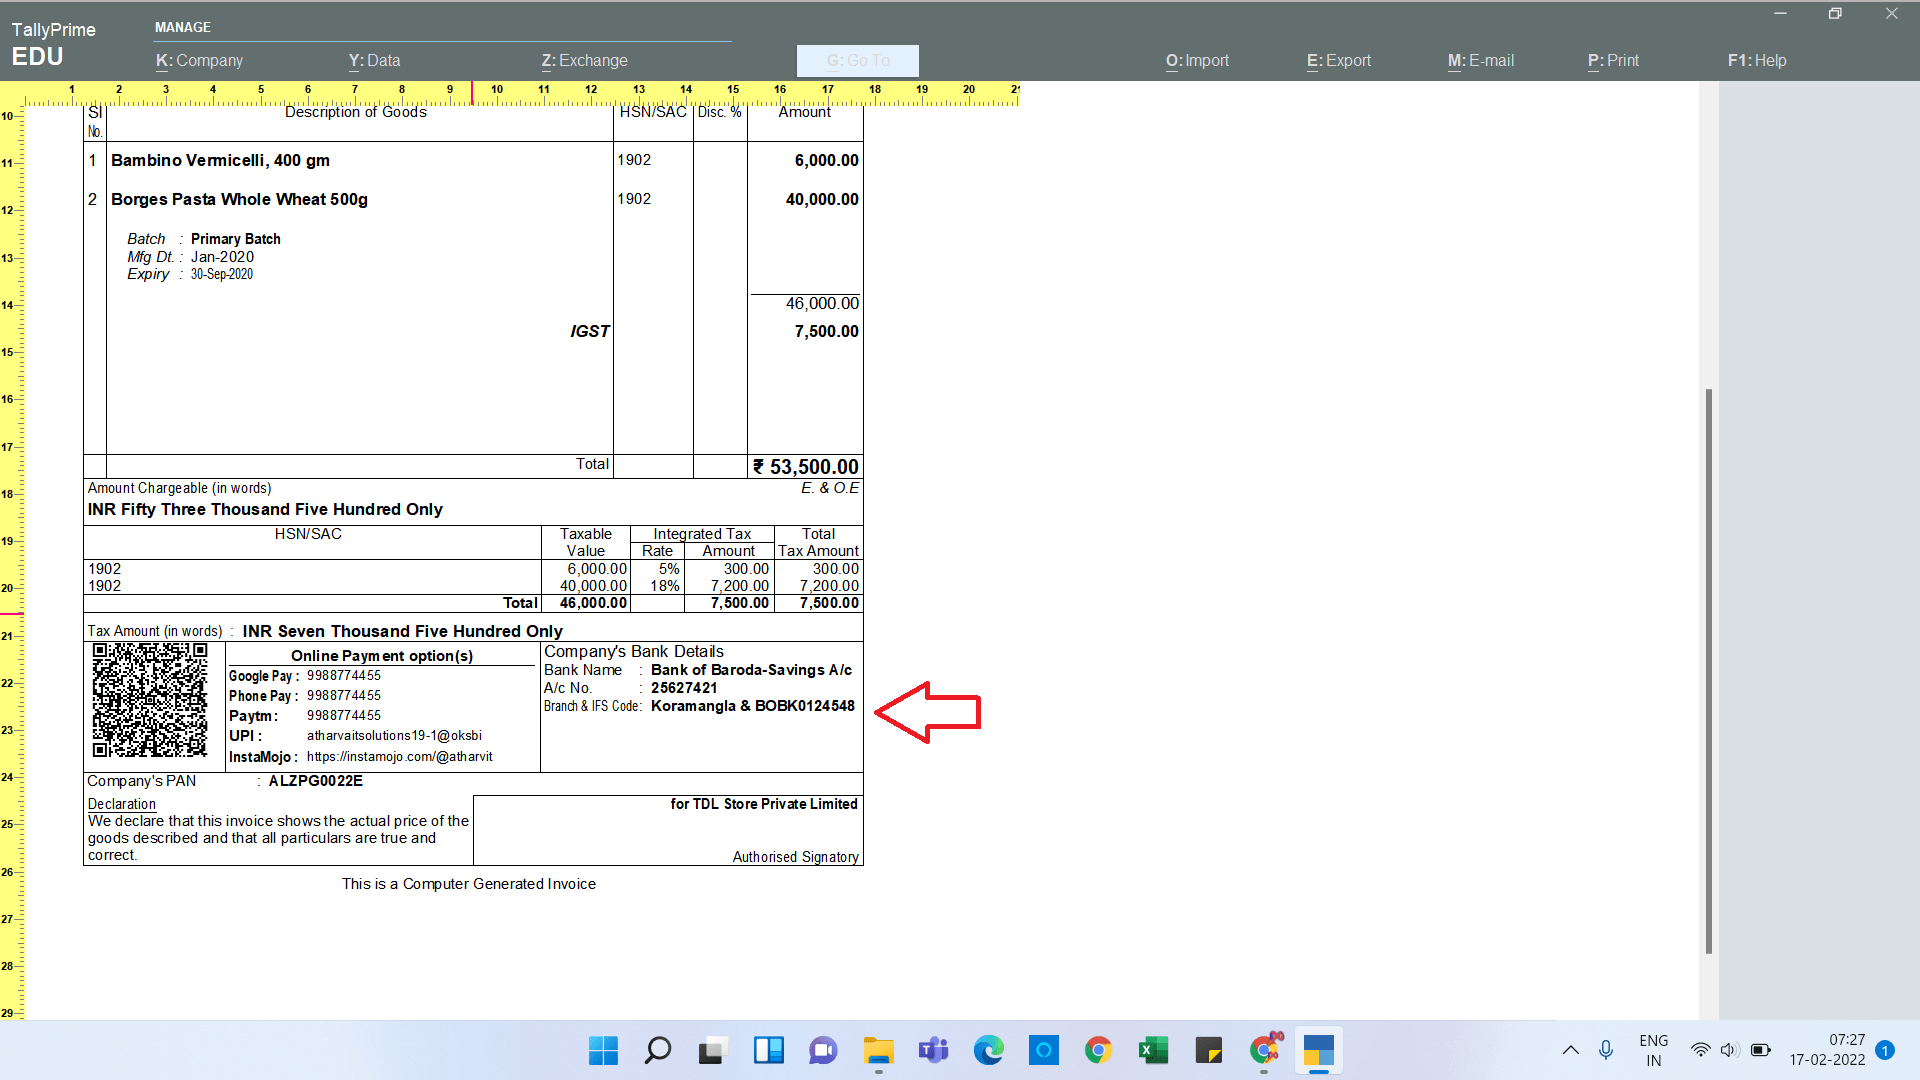Viewport: 1920px width, 1080px height.
Task: Click the P: Print option
Action: coord(1613,60)
